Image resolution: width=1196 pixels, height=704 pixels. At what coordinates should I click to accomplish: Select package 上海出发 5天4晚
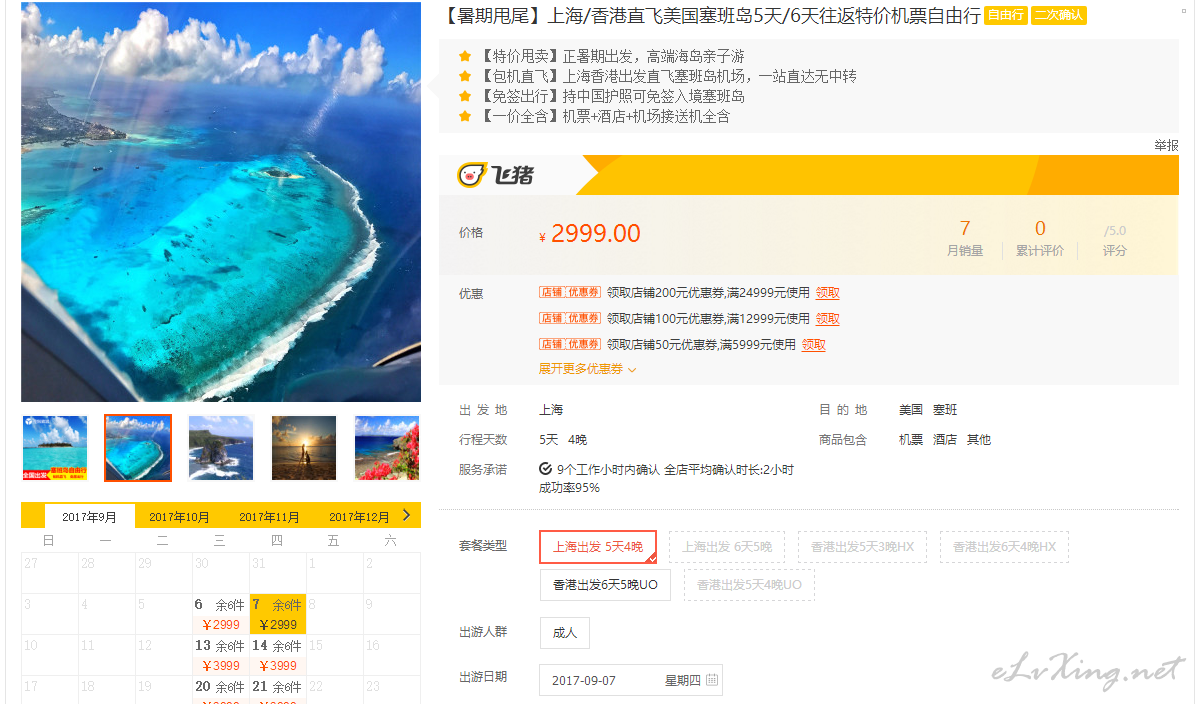[x=598, y=547]
